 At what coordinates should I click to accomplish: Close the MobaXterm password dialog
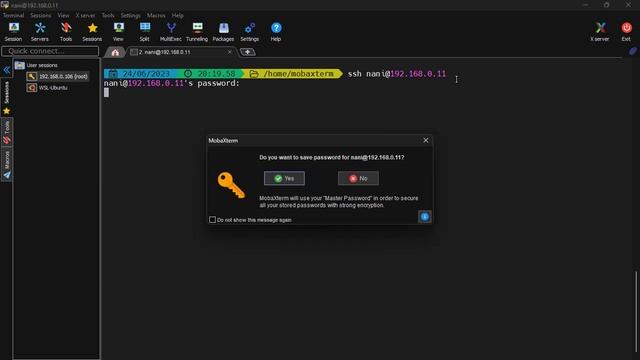tap(426, 140)
